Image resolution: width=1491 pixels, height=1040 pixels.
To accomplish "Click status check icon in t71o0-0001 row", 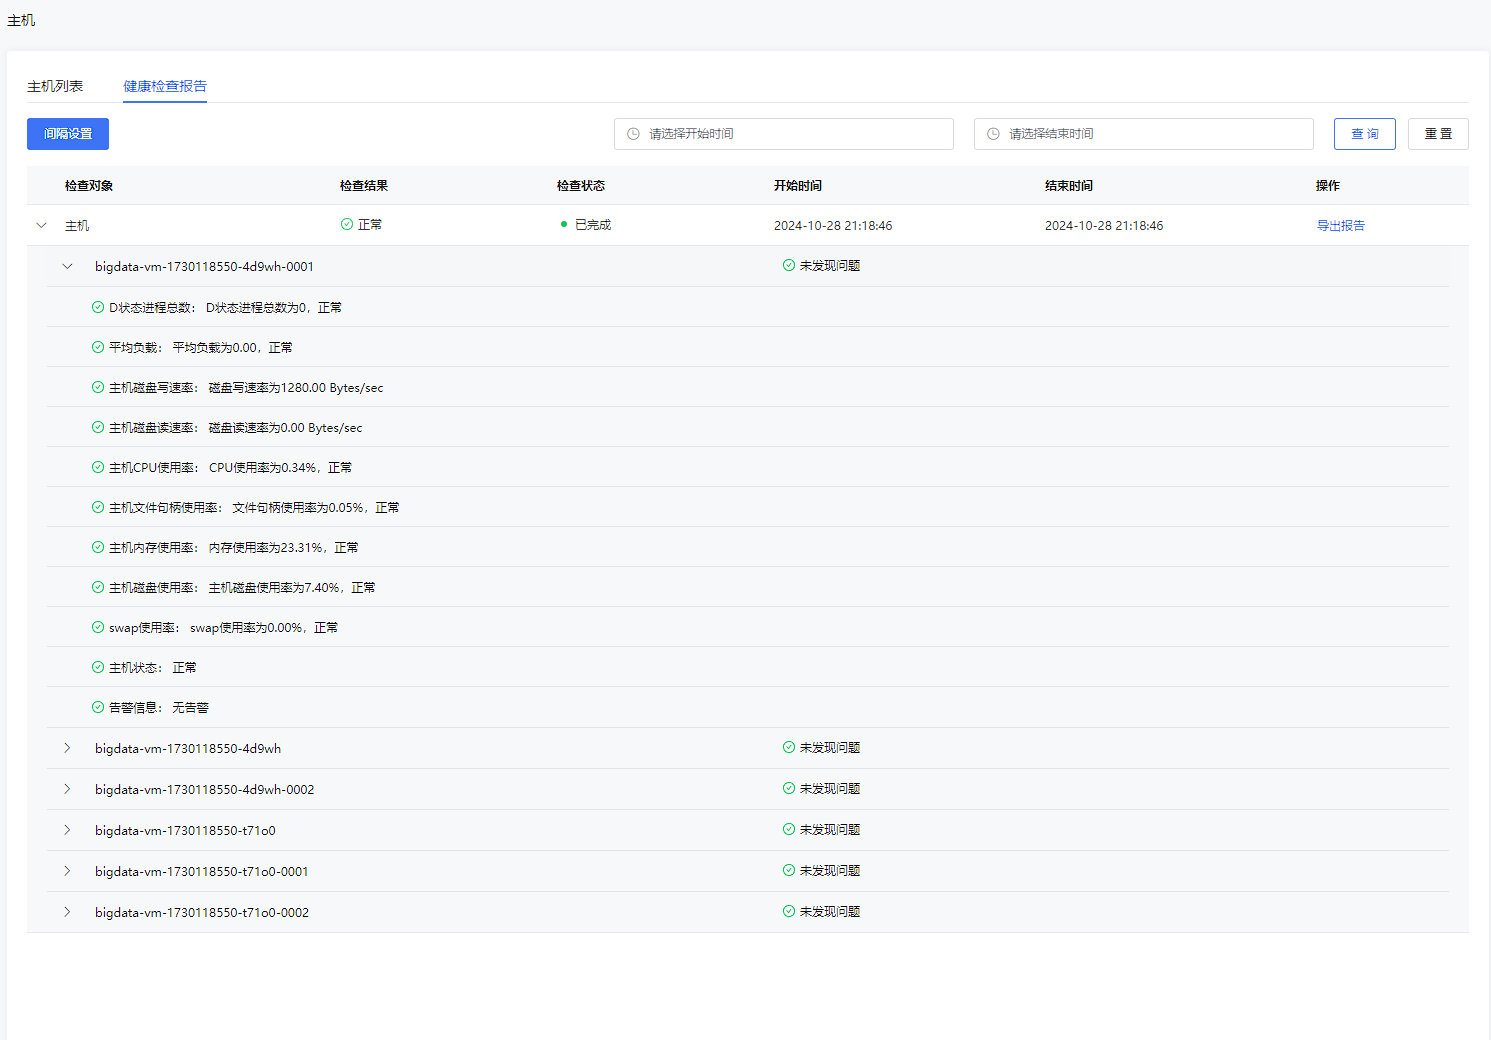I will 789,870.
